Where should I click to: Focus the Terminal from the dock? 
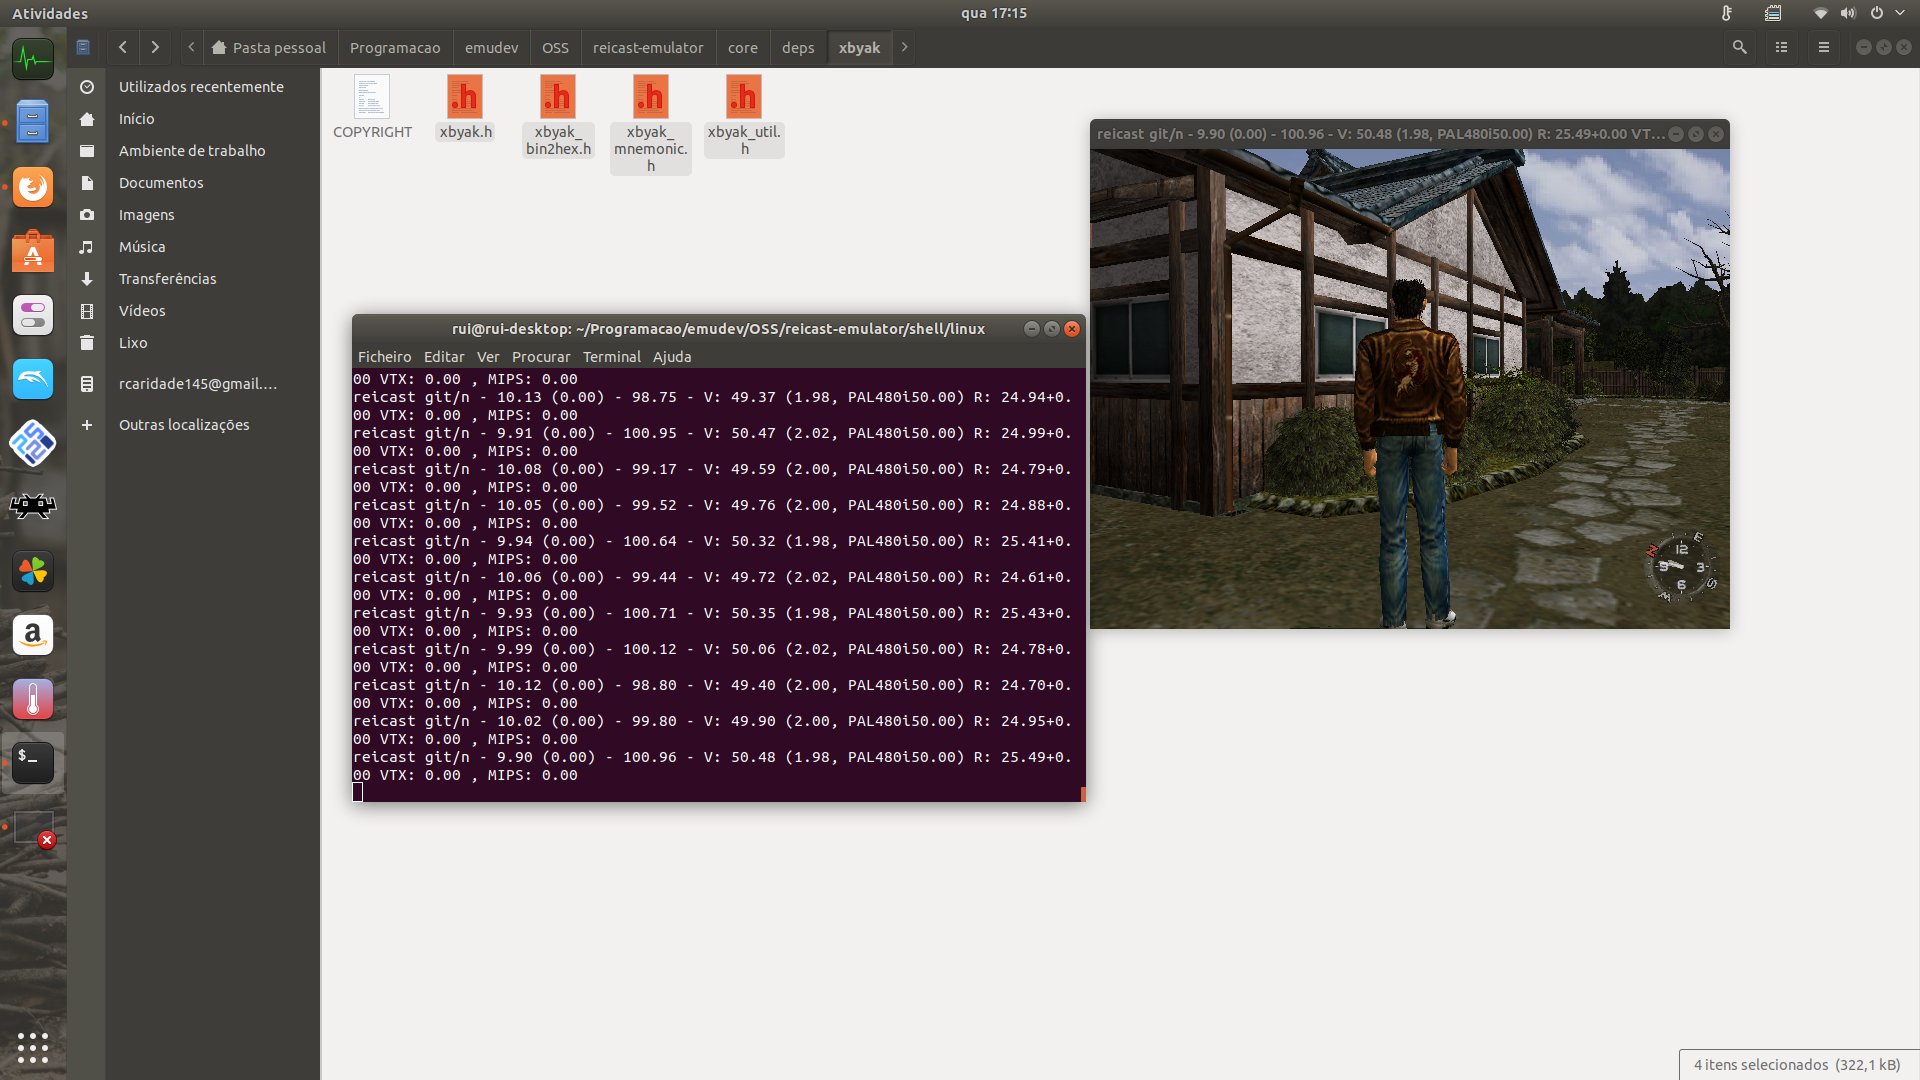[33, 763]
